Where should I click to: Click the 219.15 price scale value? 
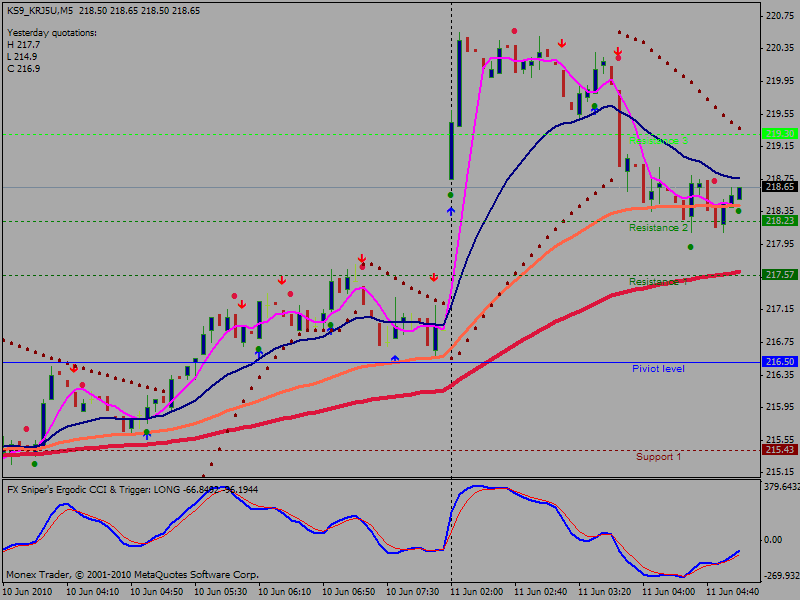point(780,146)
